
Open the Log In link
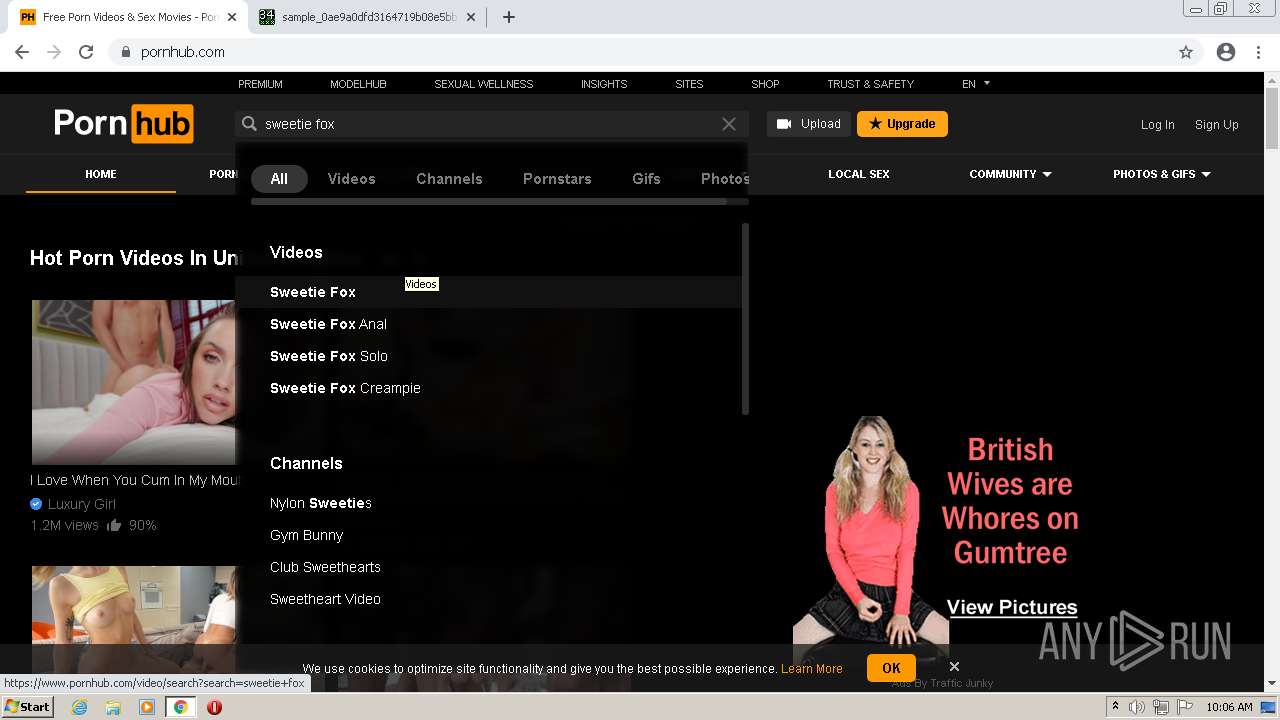coord(1157,125)
